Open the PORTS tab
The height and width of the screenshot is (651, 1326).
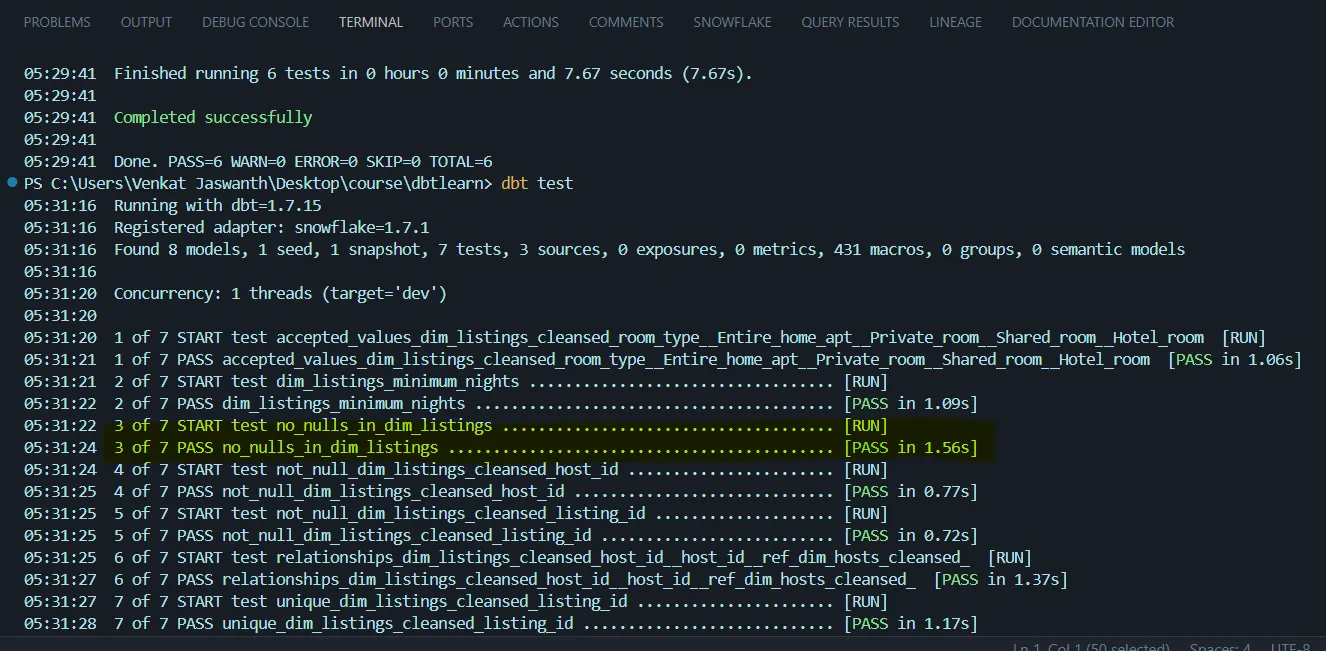453,21
